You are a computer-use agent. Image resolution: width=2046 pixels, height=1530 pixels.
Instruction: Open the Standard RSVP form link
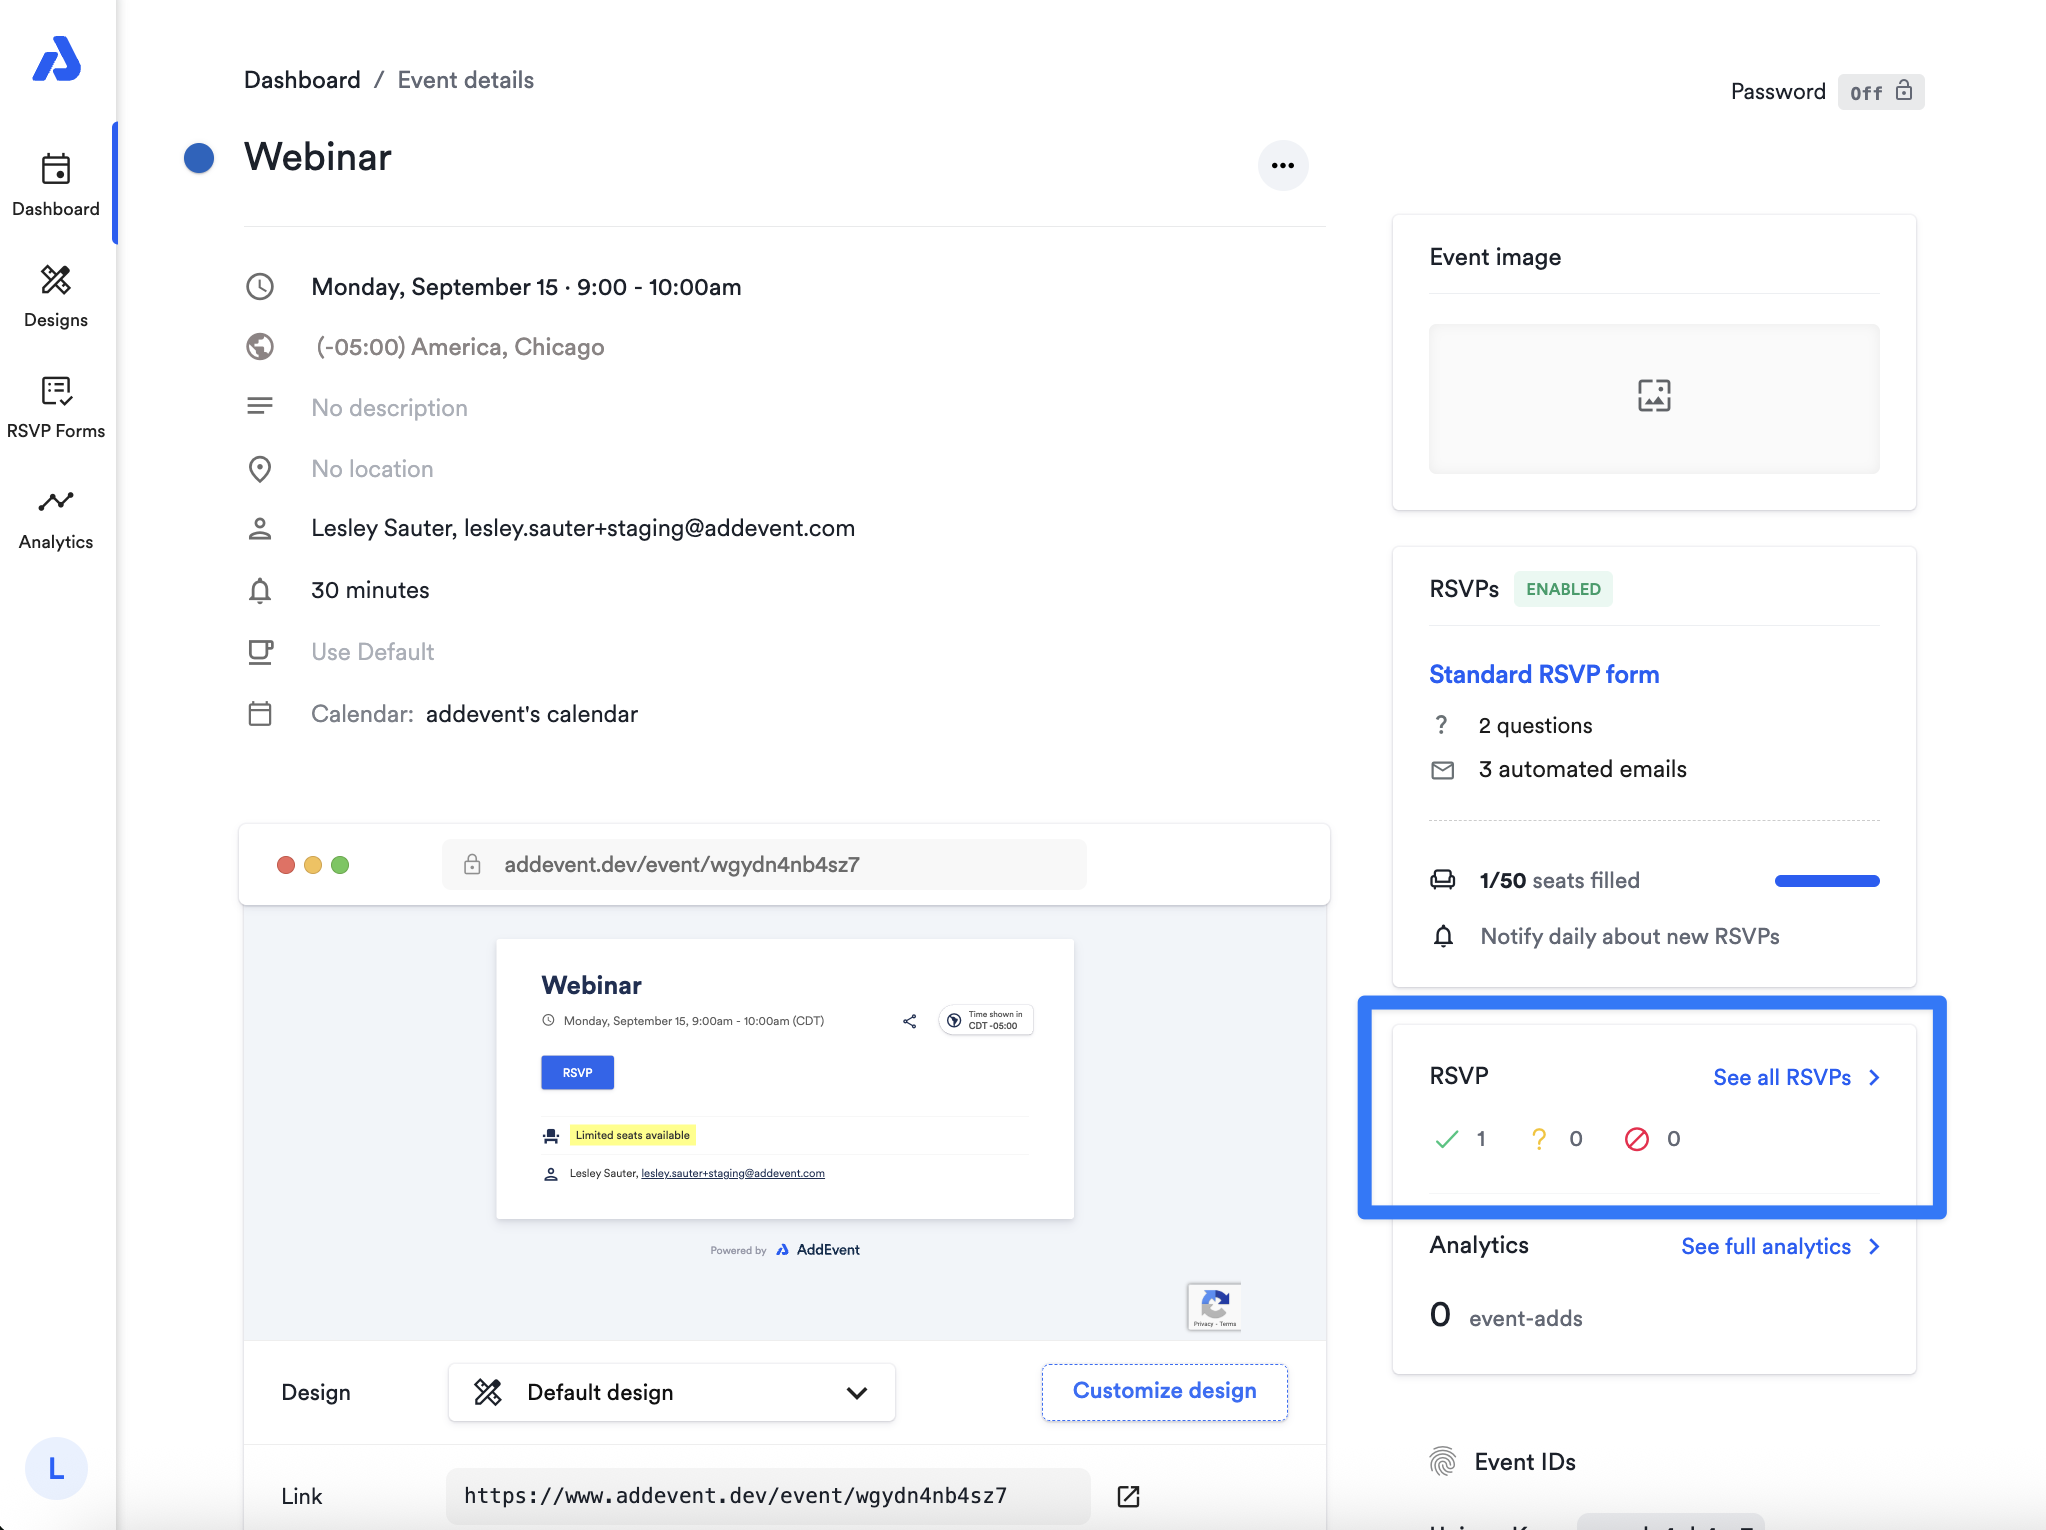coord(1544,674)
